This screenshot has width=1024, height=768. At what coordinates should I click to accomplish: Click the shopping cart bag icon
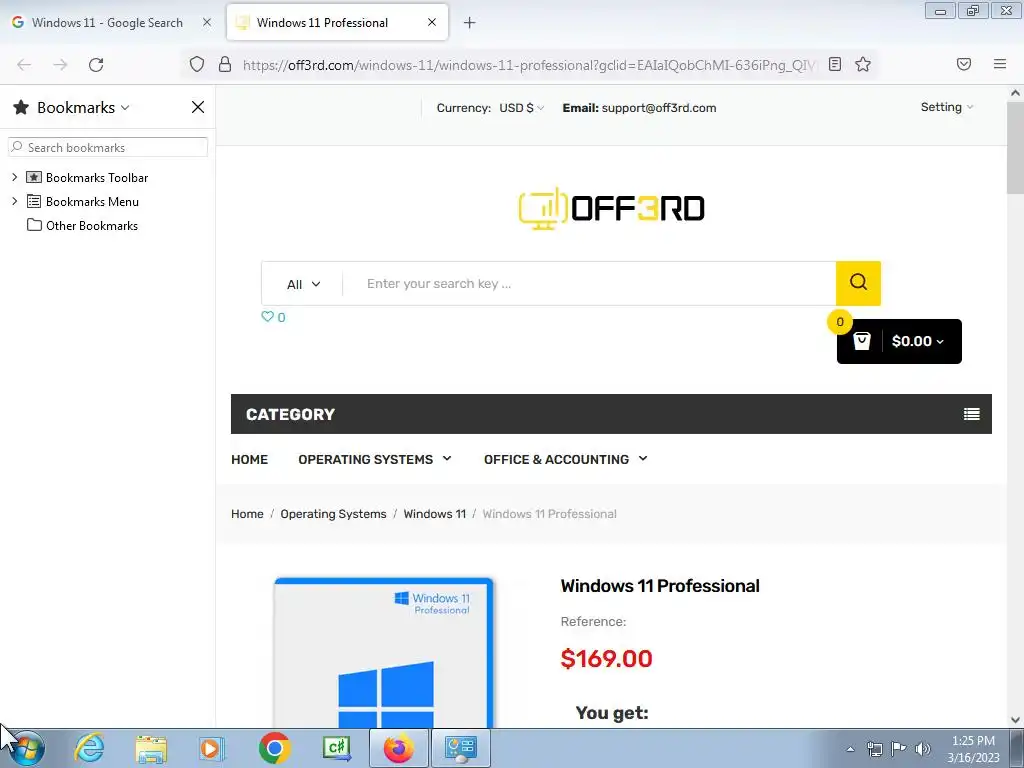coord(861,341)
